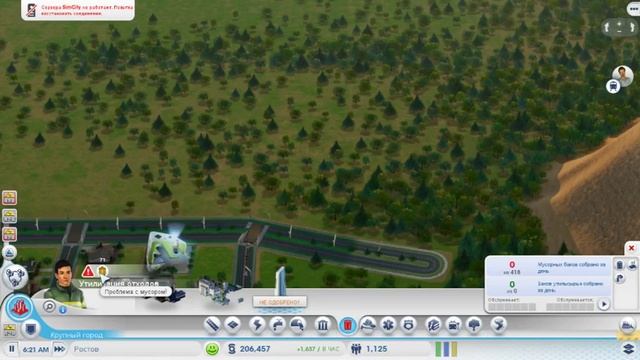Open the Sewage menu
The height and width of the screenshot is (360, 640).
pos(298,325)
